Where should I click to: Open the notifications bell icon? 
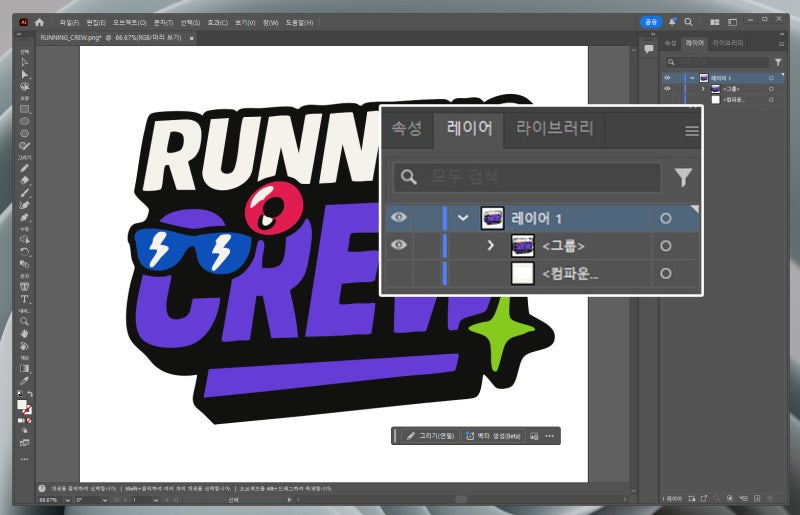click(x=672, y=21)
